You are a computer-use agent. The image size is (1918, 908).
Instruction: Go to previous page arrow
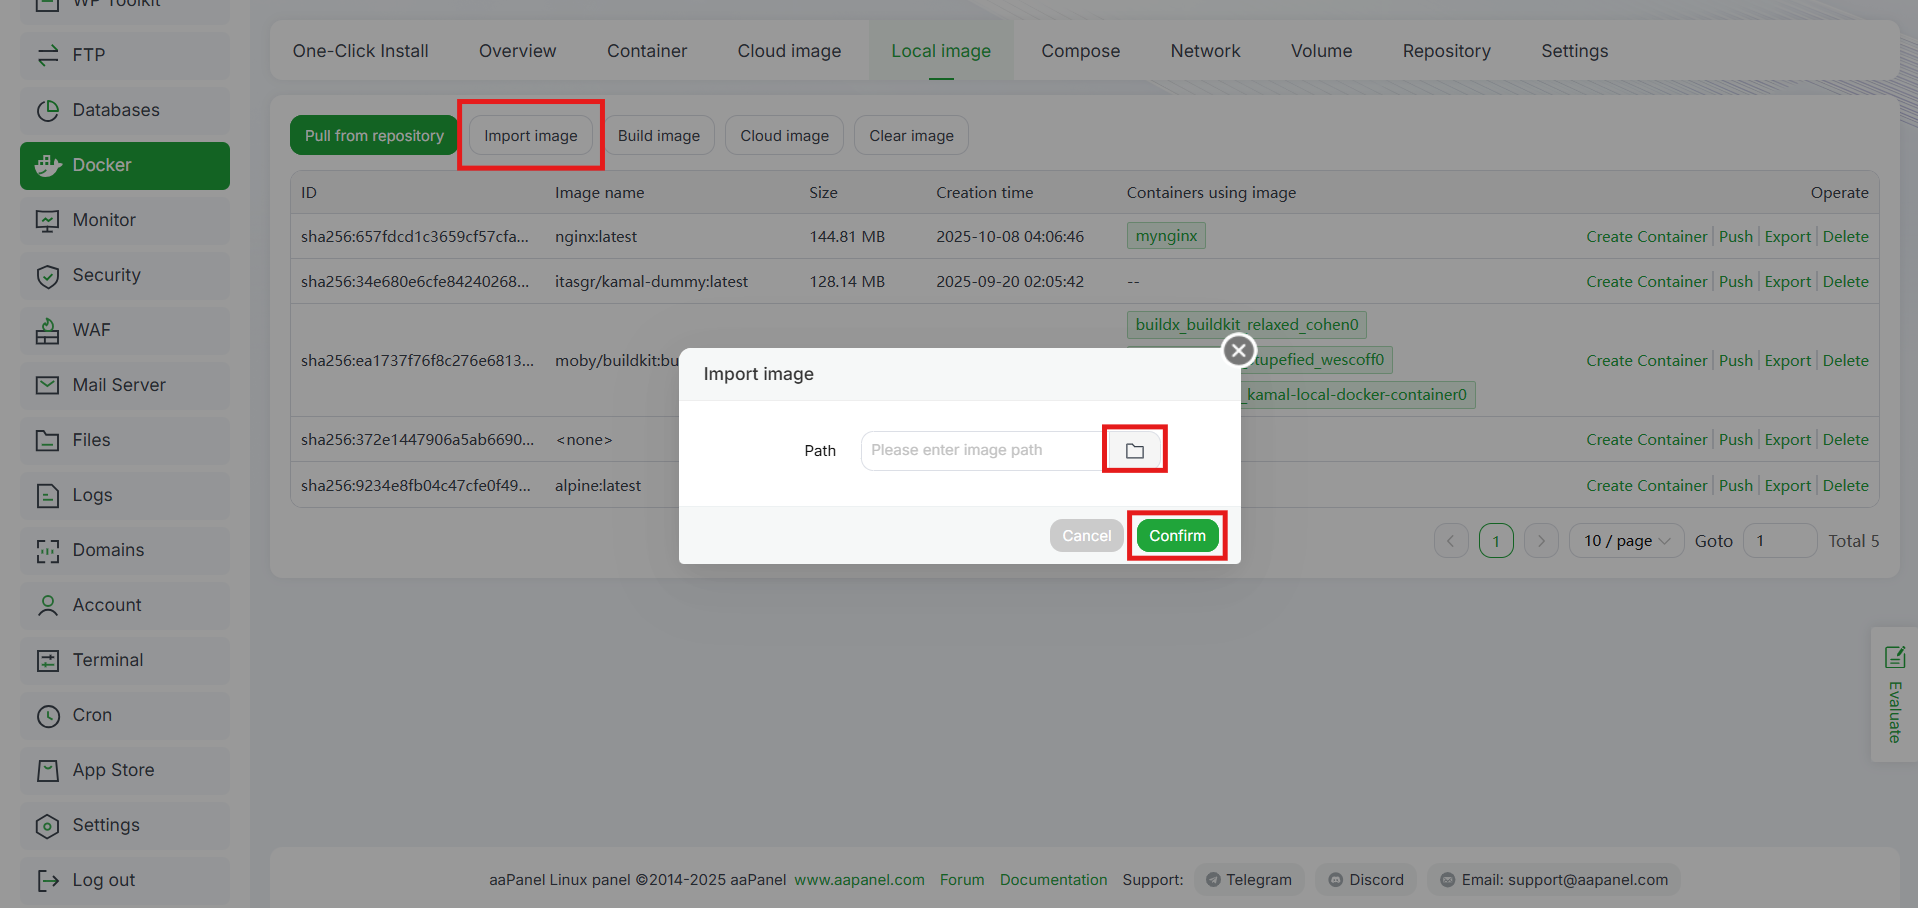coord(1451,541)
